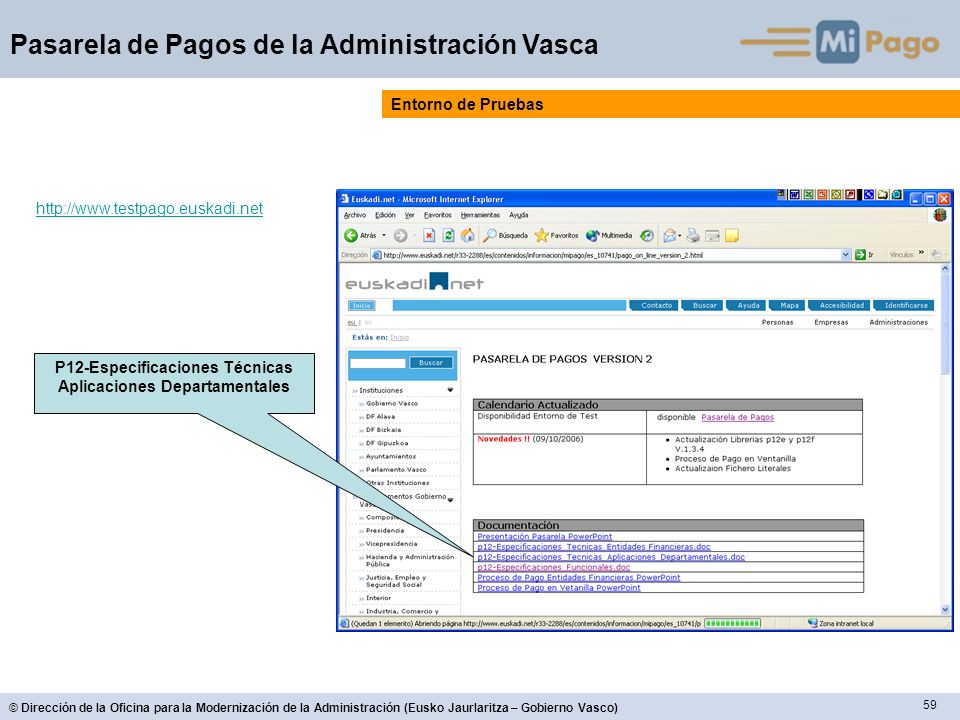
Task: Click Inicio breadcrumb link
Action: point(399,337)
